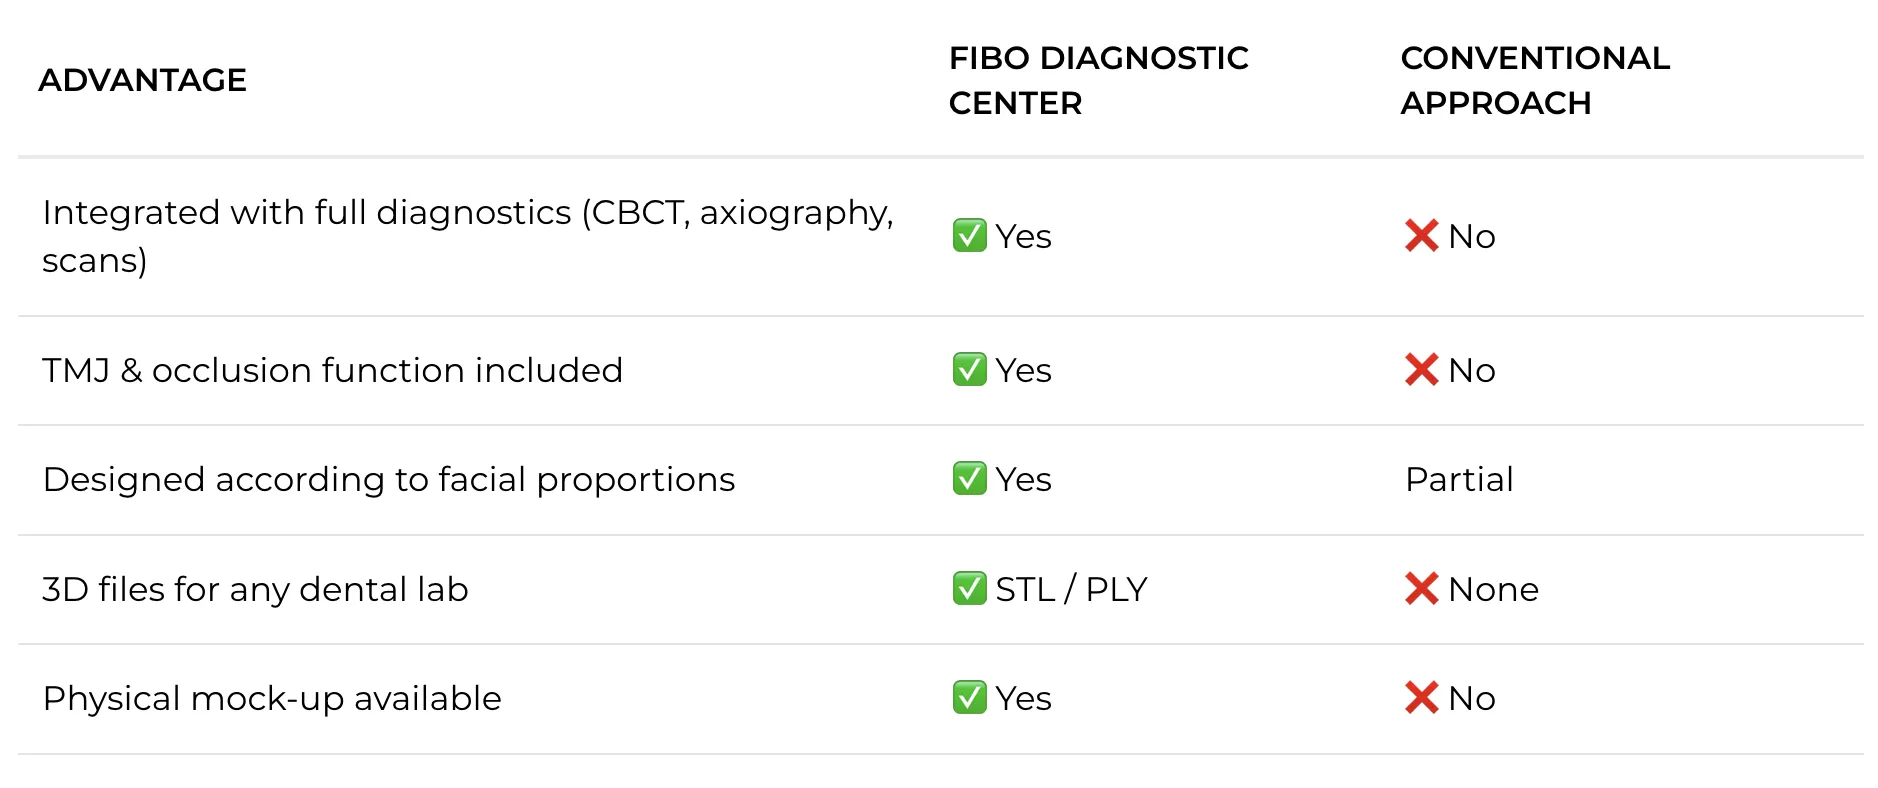The width and height of the screenshot is (1878, 788).
Task: Click 'Integrated with full diagnostics' row label
Action: click(467, 236)
